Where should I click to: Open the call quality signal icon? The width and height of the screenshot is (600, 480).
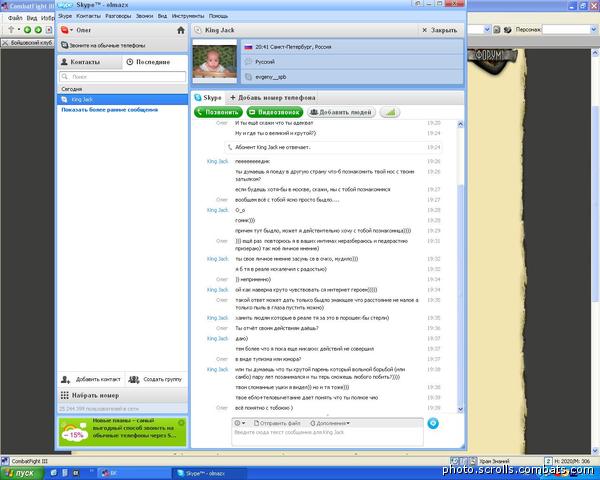(x=390, y=112)
